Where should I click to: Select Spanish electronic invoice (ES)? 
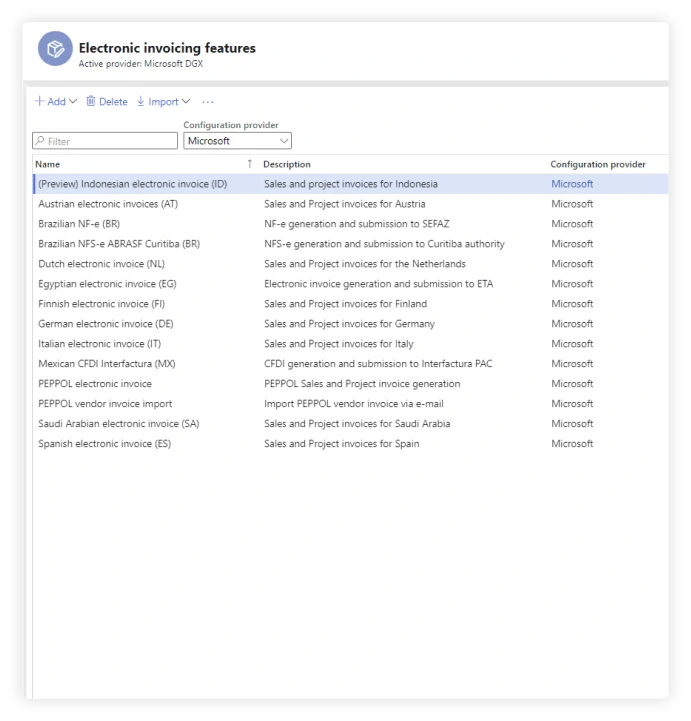coord(104,444)
